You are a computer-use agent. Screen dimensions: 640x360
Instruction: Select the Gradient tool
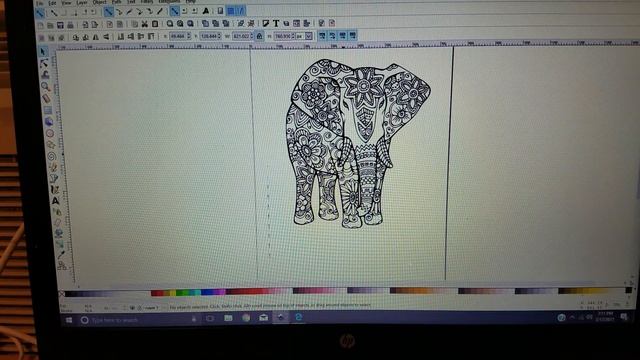click(60, 244)
